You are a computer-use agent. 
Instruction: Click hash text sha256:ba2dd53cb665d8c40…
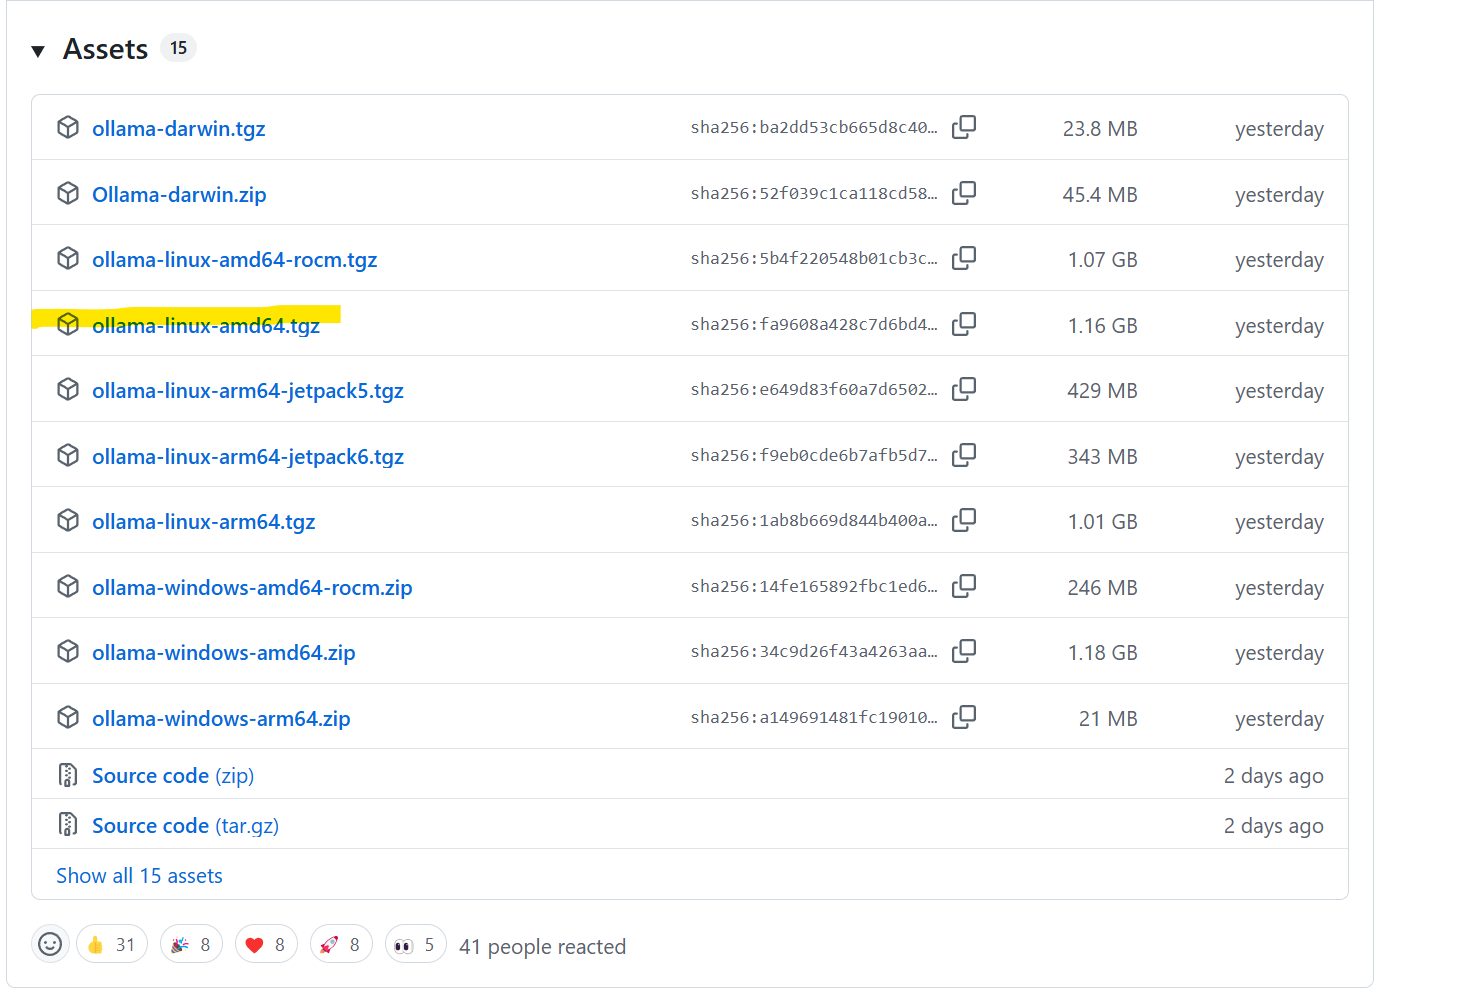(814, 127)
